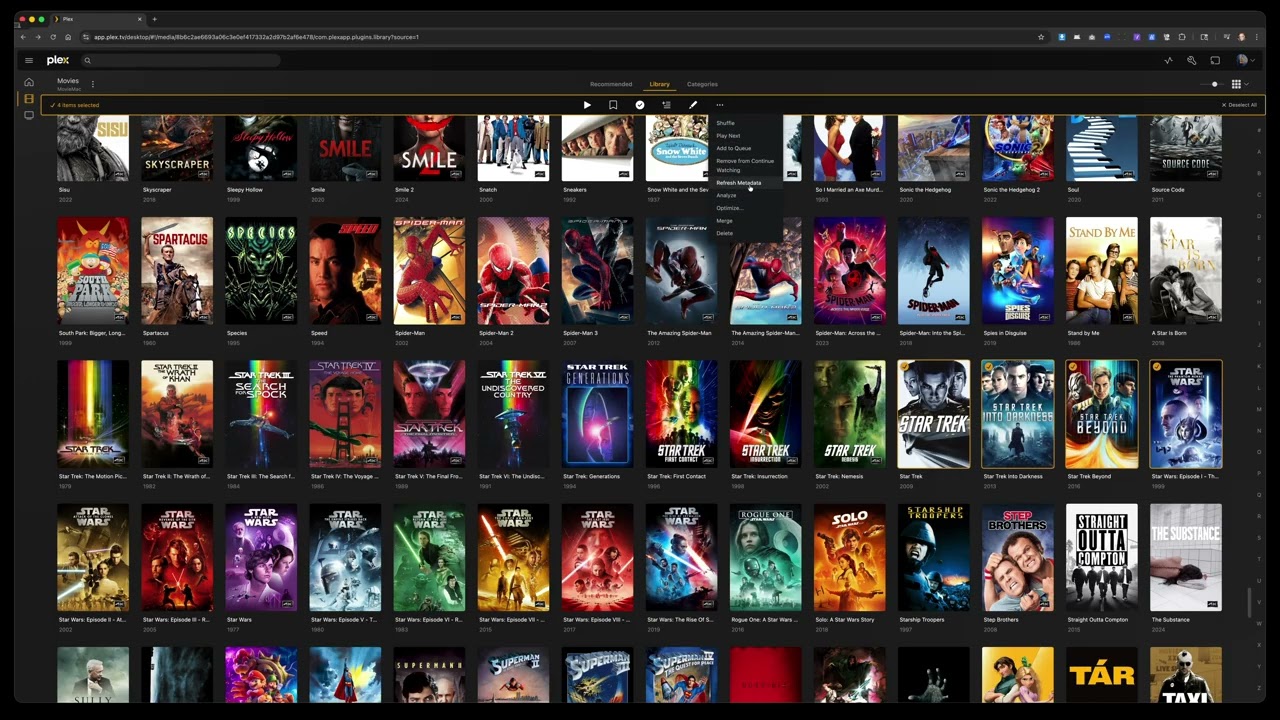This screenshot has height=720, width=1280.
Task: Click the 'Spider-Man 2' title text
Action: click(496, 333)
